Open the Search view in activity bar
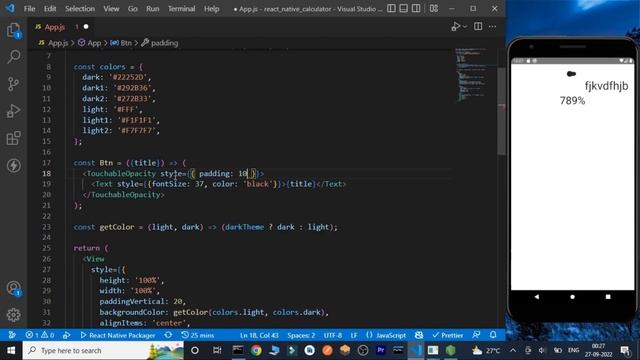Screen dimensions: 640x360 (13, 57)
